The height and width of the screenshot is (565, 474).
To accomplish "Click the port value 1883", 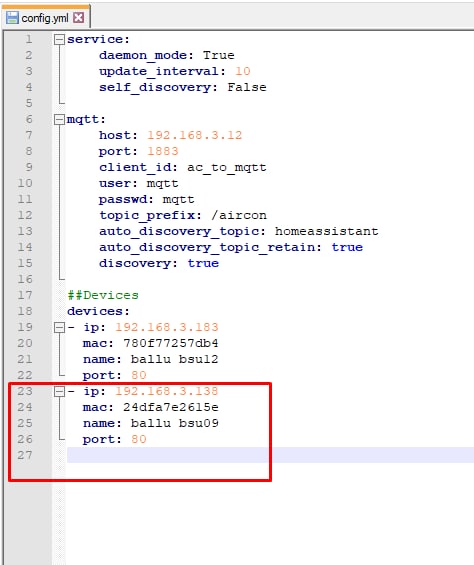I will pyautogui.click(x=163, y=151).
